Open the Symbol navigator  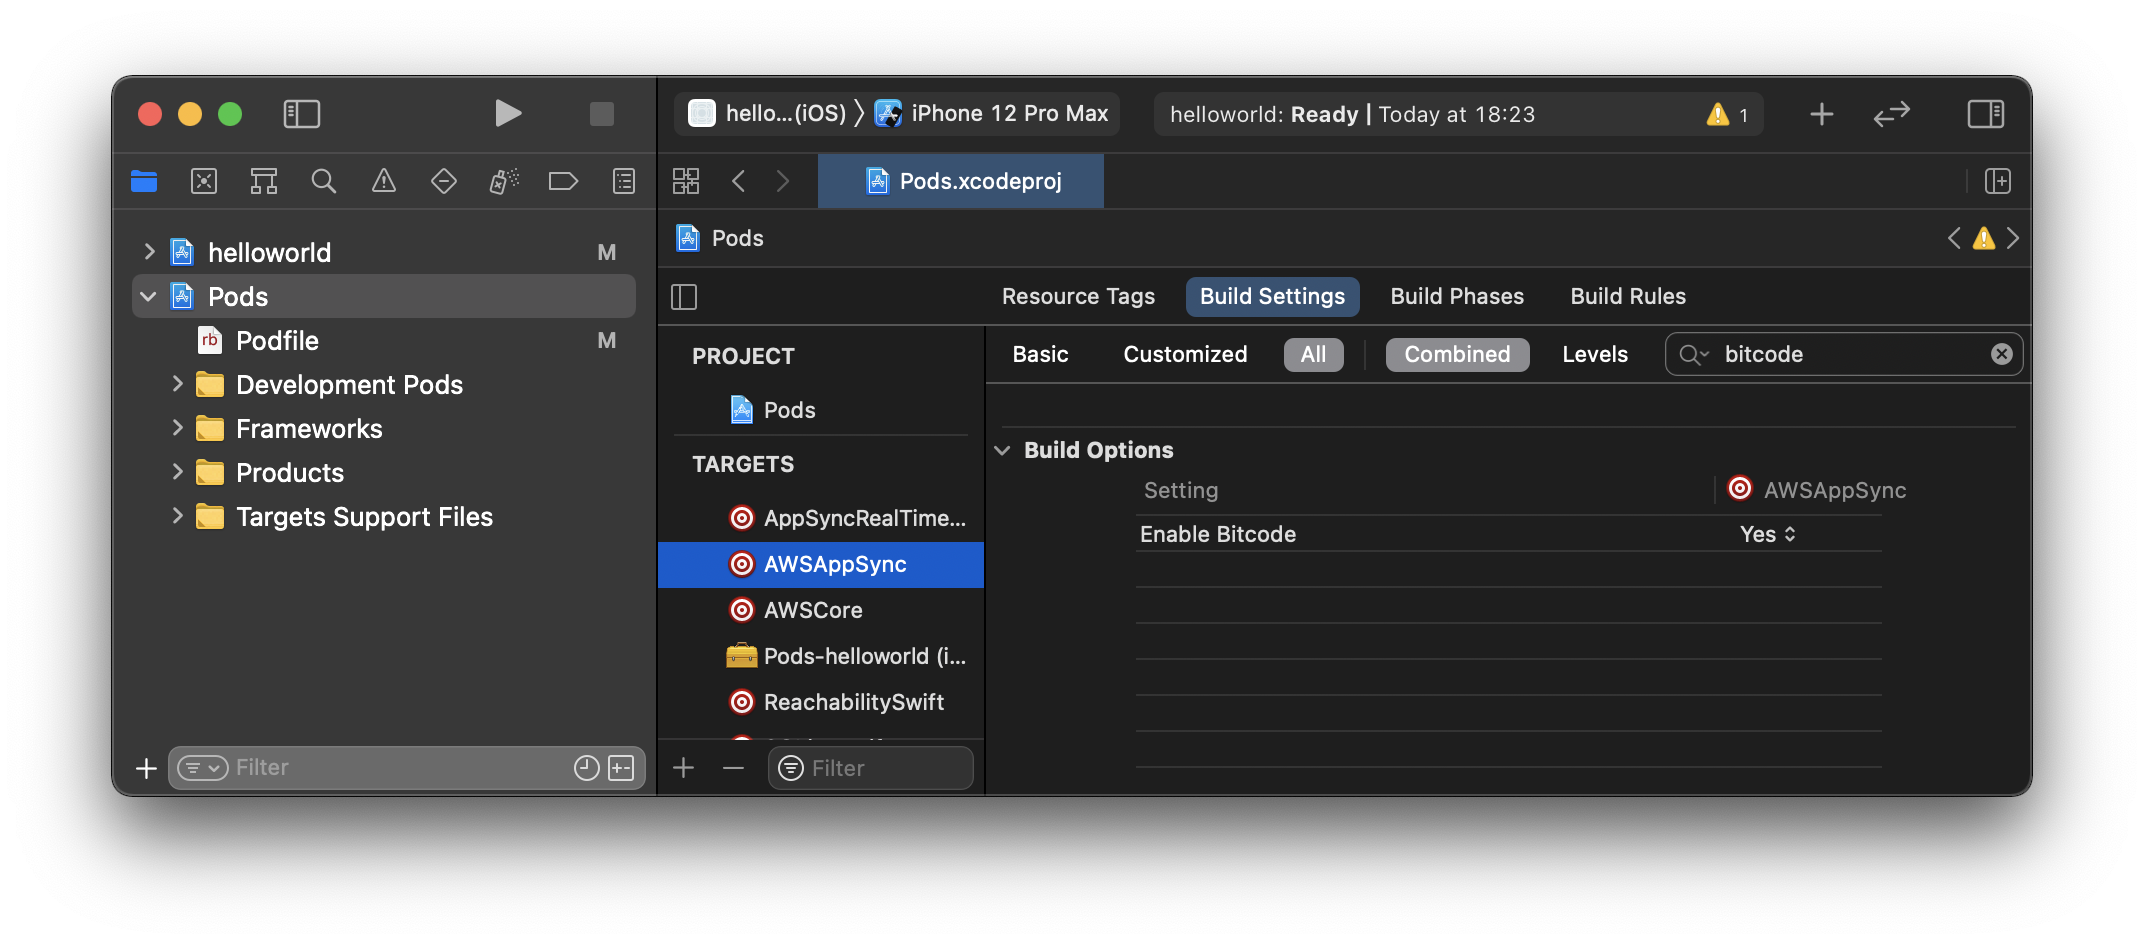click(x=264, y=181)
